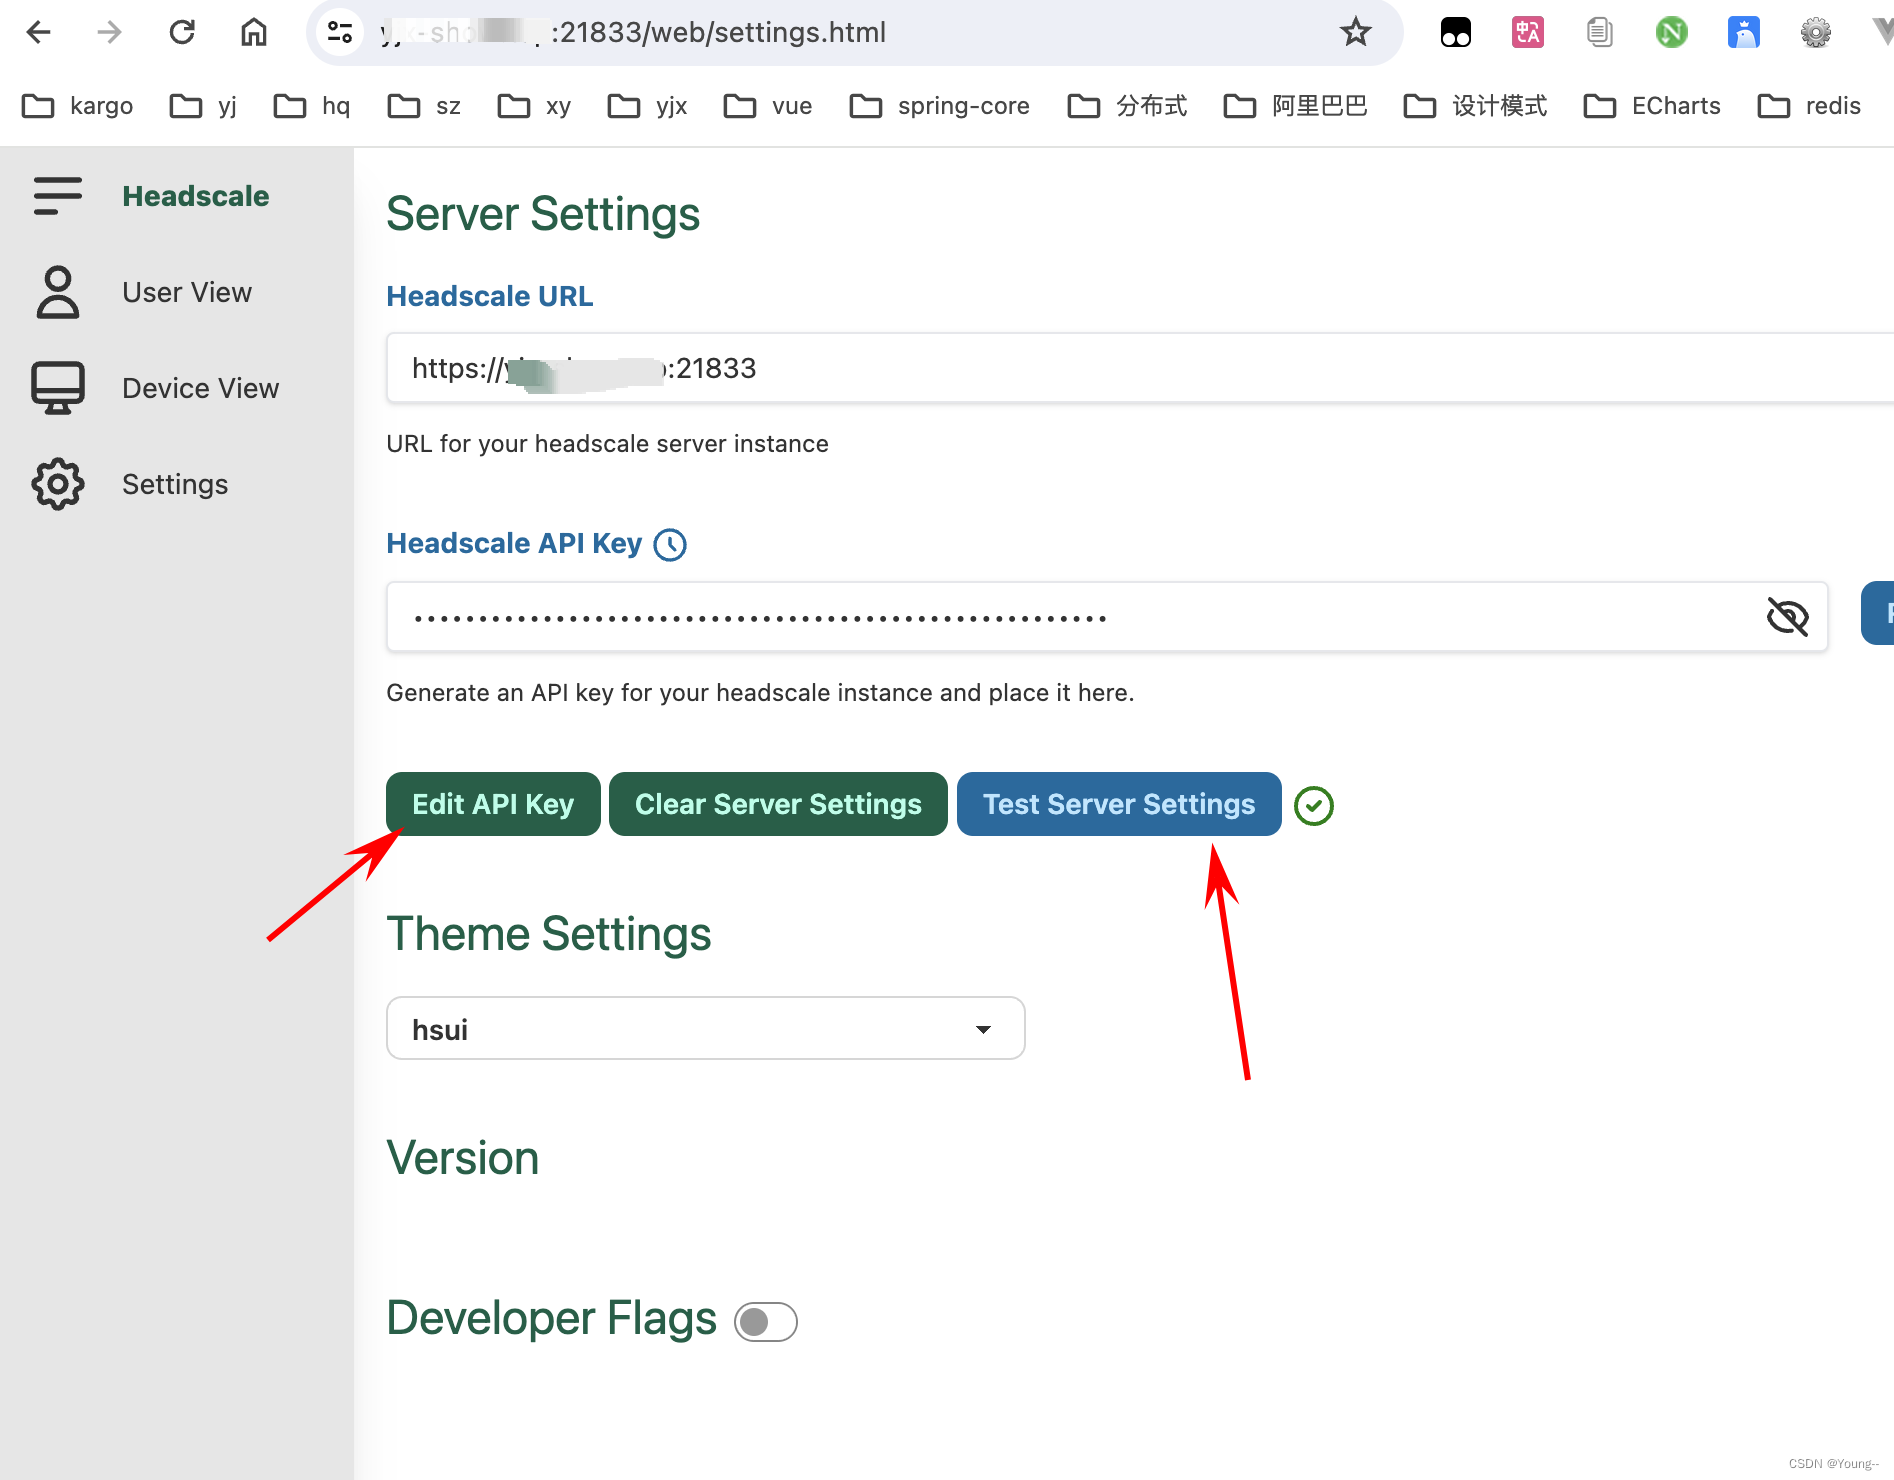The height and width of the screenshot is (1480, 1894).
Task: Focus the Headscale URL input field
Action: click(1140, 368)
